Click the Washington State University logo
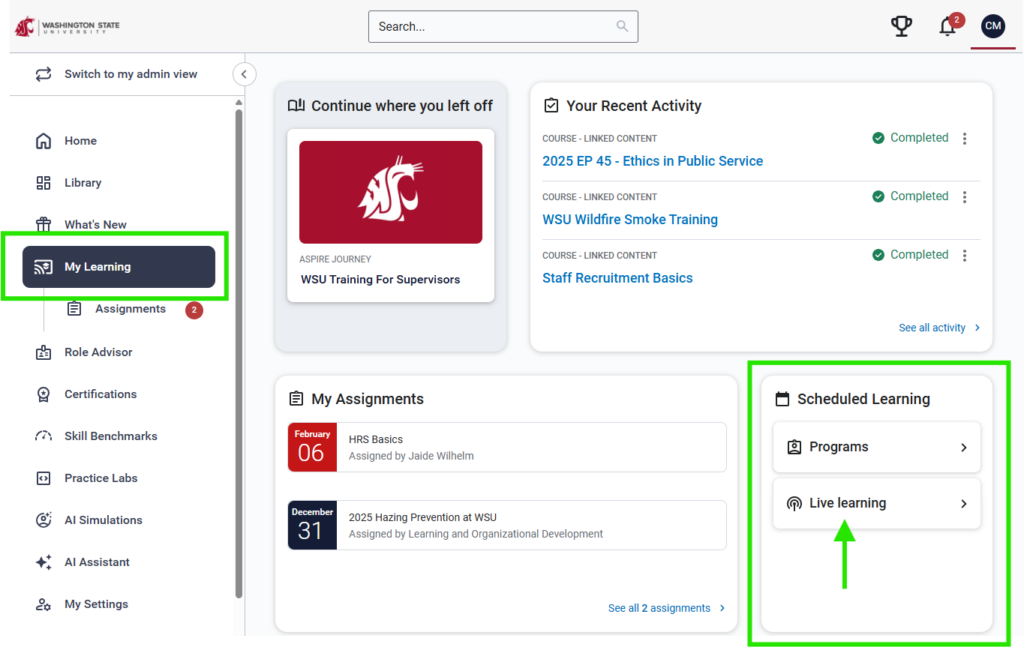The height and width of the screenshot is (647, 1024). [x=67, y=26]
